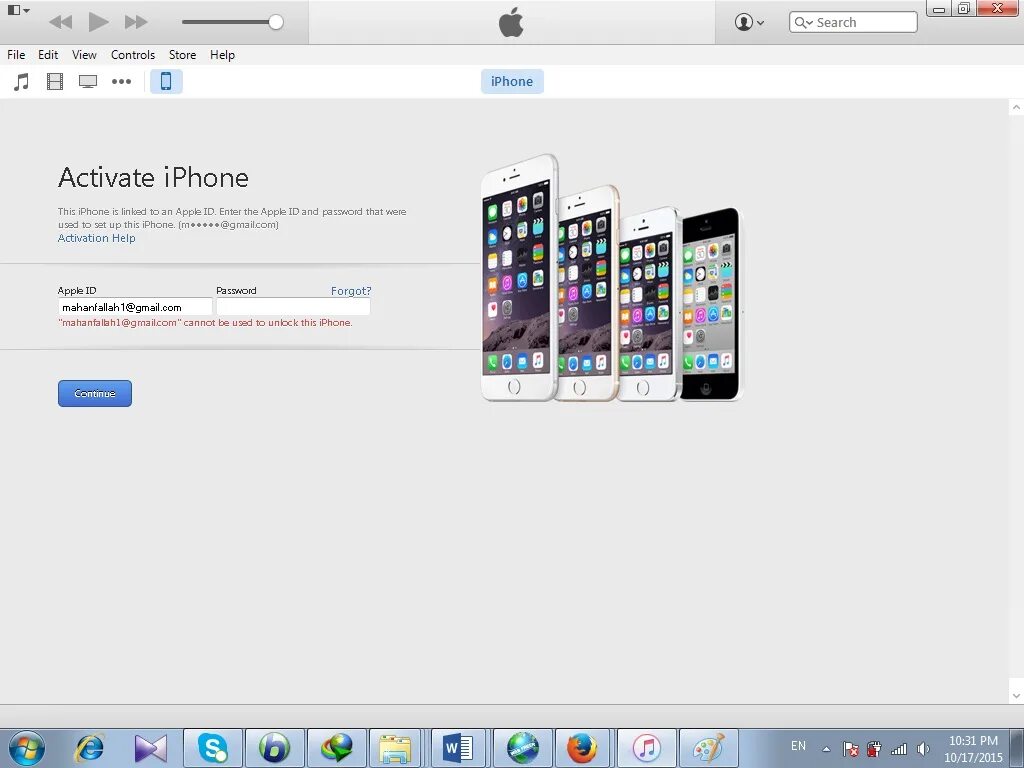
Task: Open the View menu
Action: pyautogui.click(x=84, y=55)
